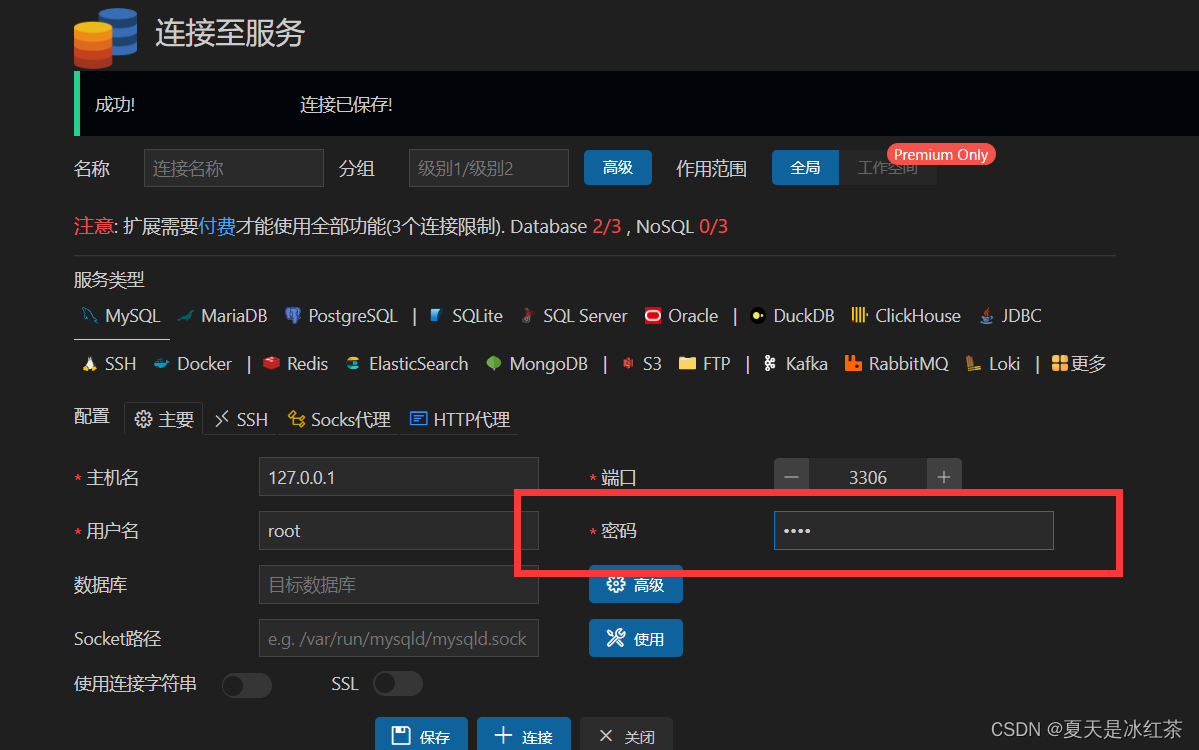Click the 用户名 field containing root
Image resolution: width=1199 pixels, height=750 pixels.
398,531
